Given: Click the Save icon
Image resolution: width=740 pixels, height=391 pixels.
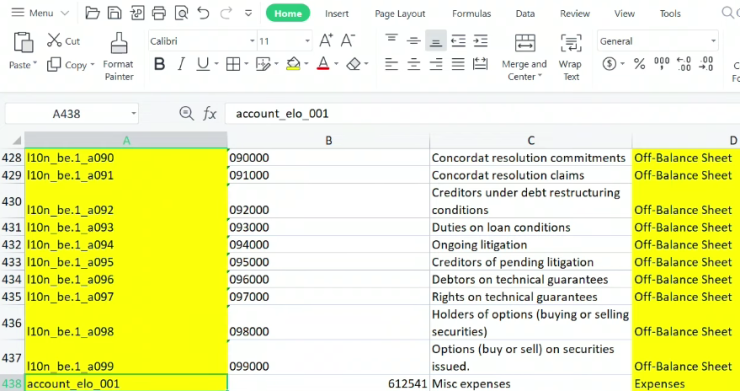Looking at the screenshot, I should pos(114,13).
